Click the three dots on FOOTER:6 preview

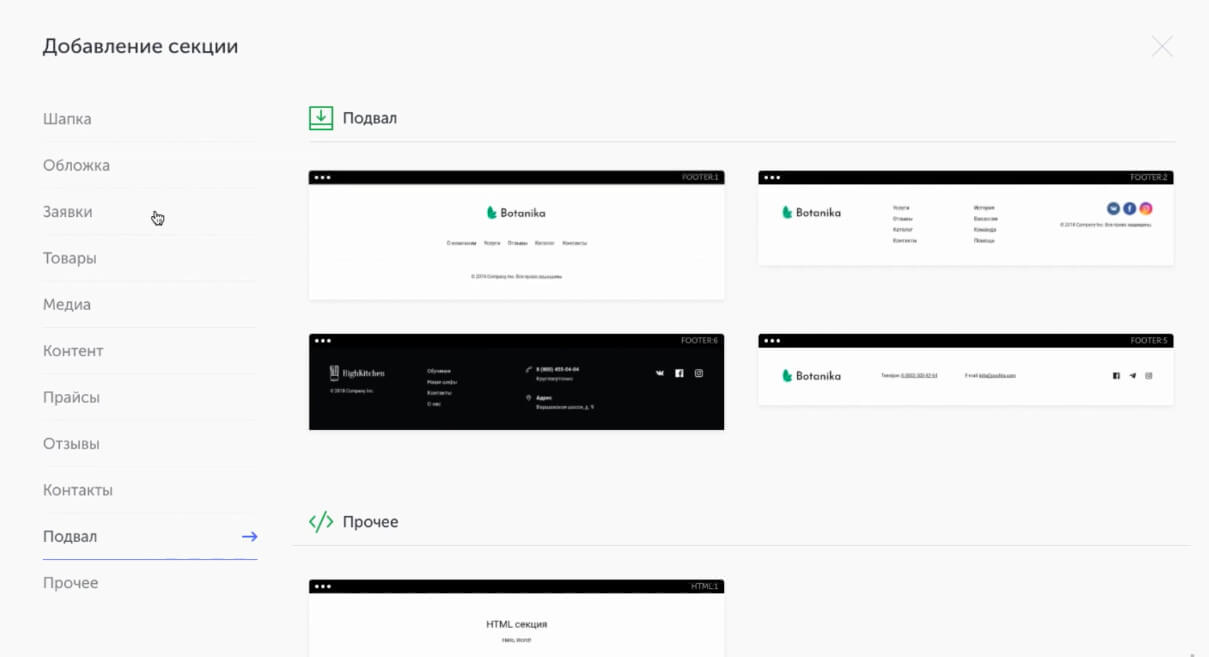coord(322,341)
